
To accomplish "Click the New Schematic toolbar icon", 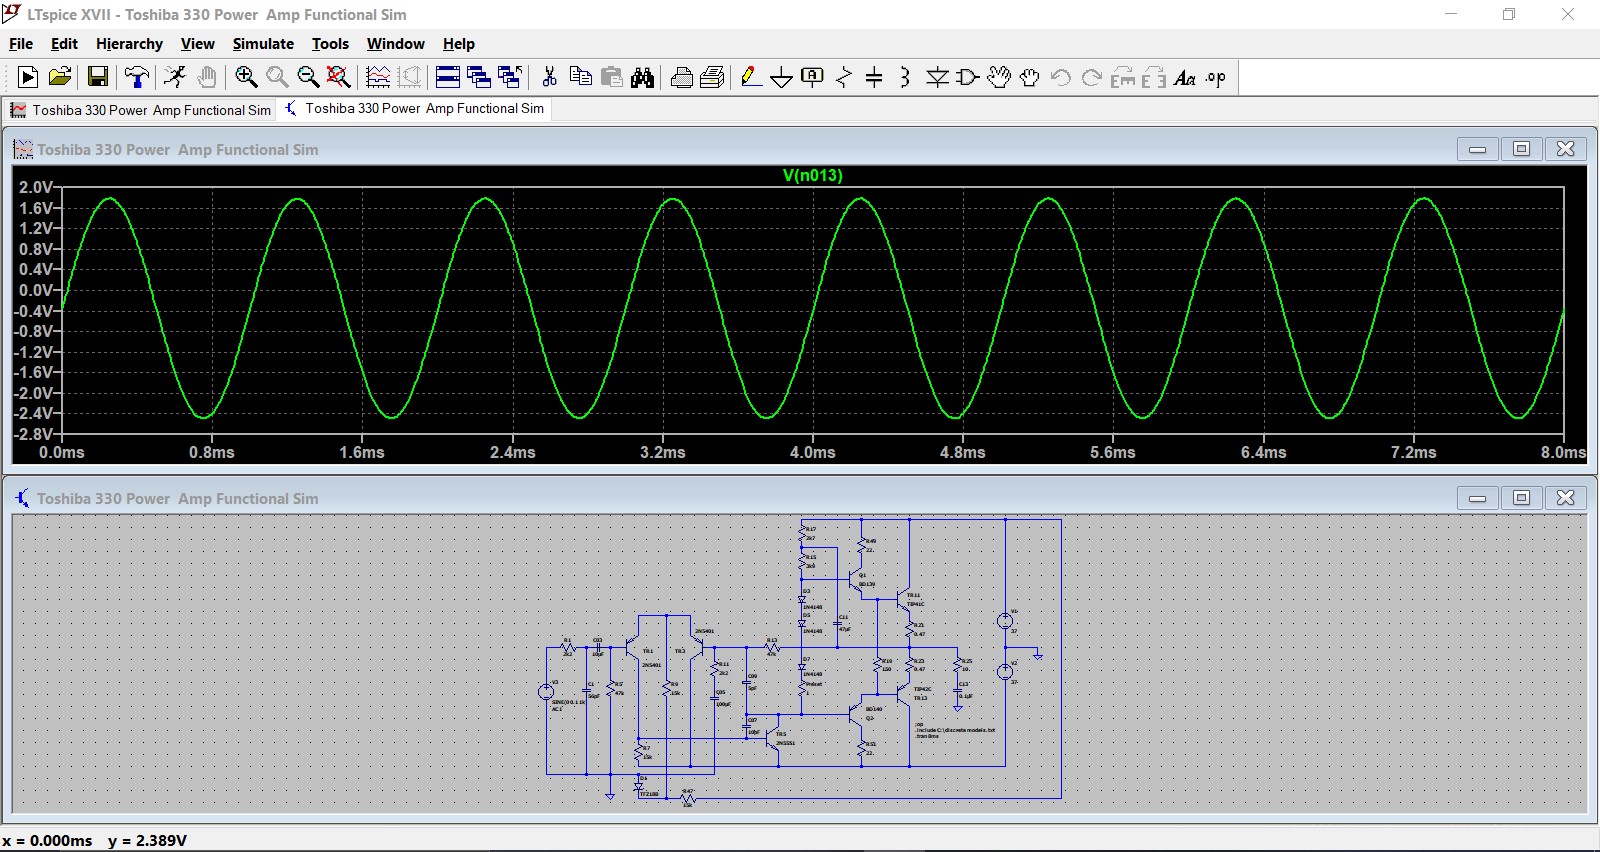I will coord(28,77).
